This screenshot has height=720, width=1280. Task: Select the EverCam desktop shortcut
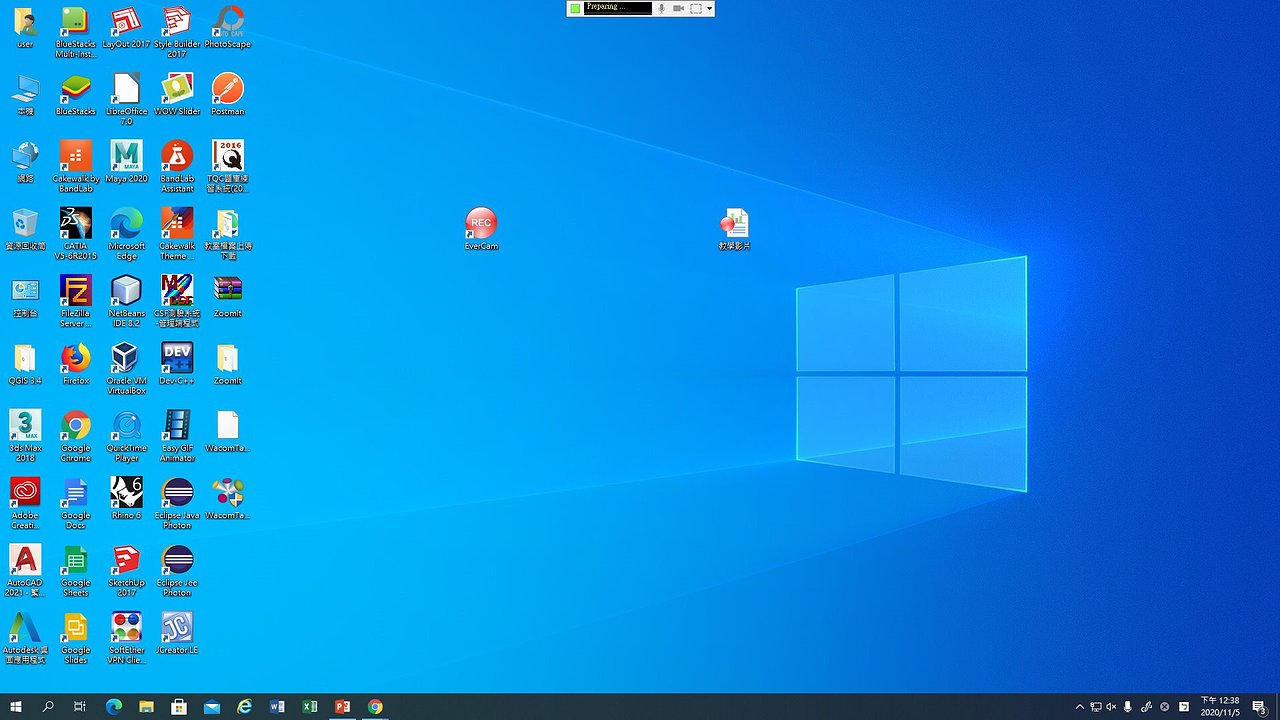[481, 230]
